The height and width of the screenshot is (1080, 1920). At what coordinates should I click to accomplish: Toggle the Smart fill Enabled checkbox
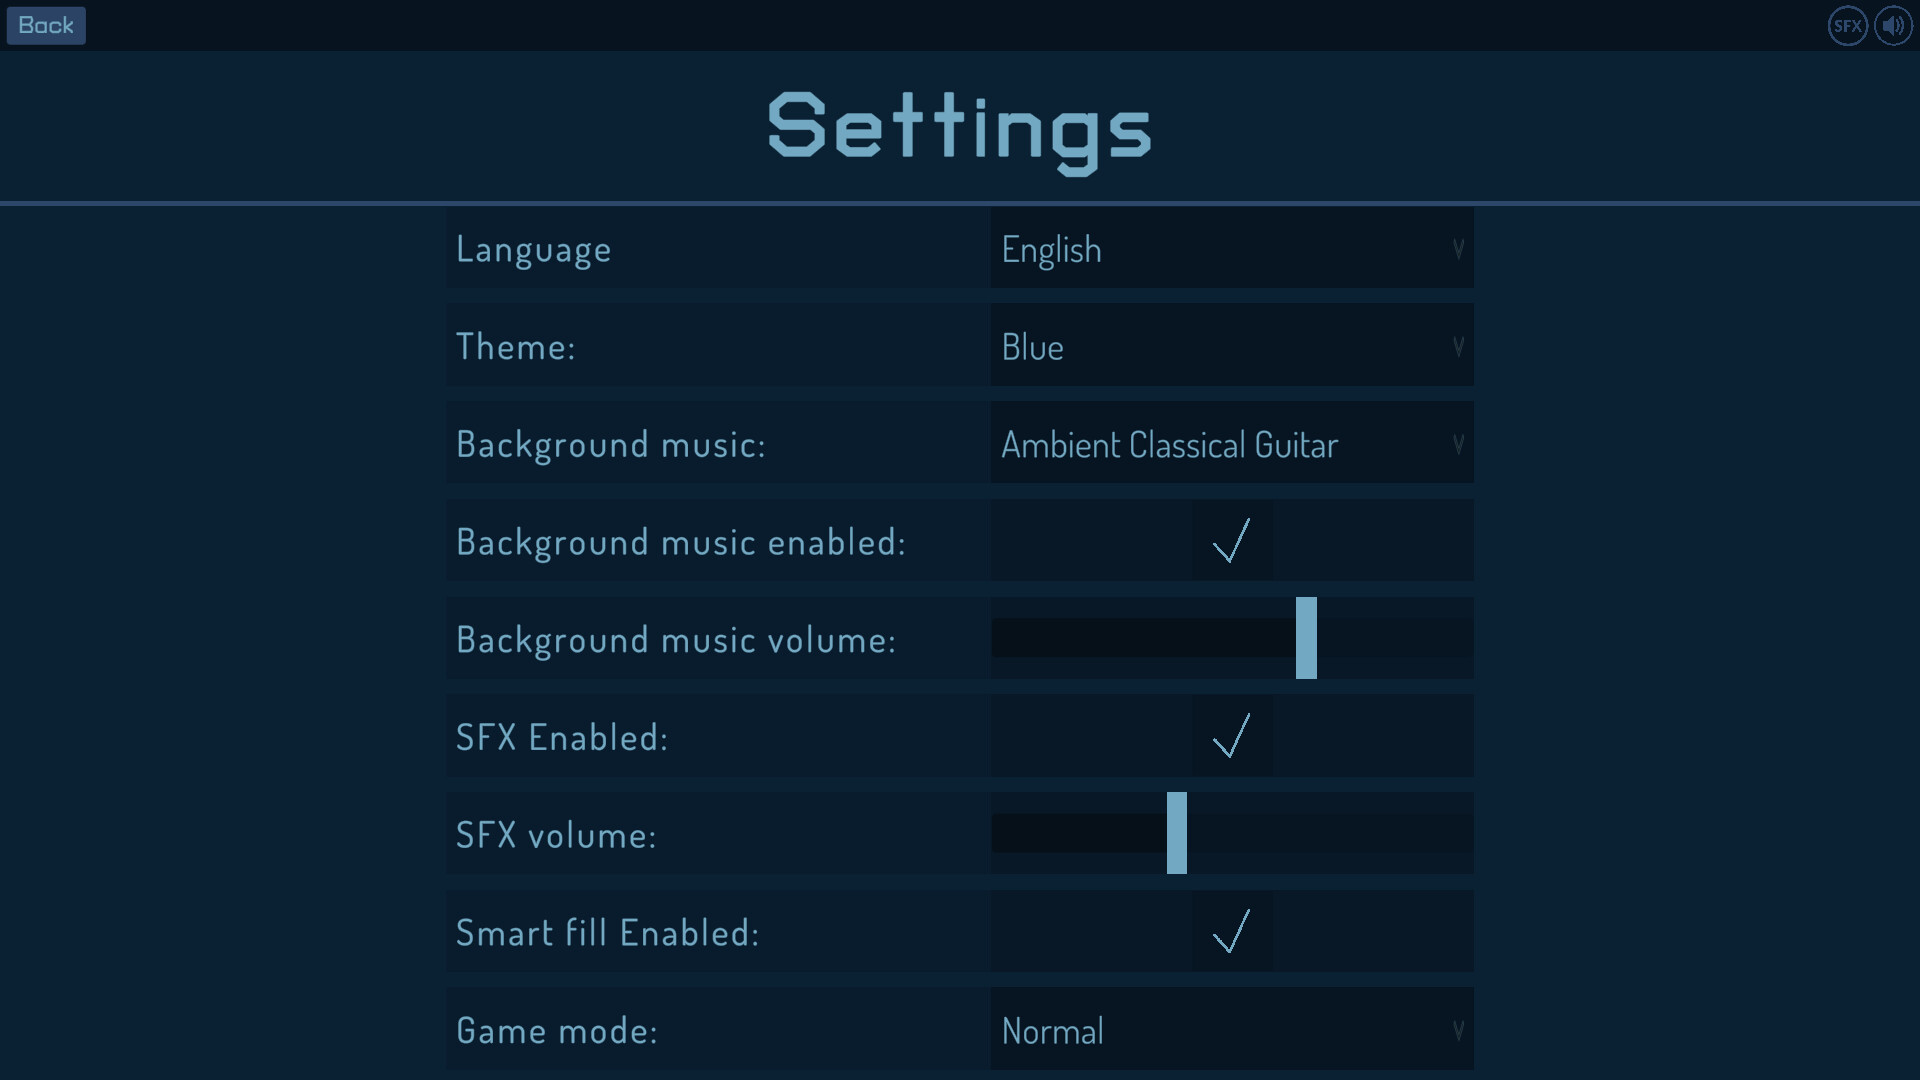(1232, 932)
